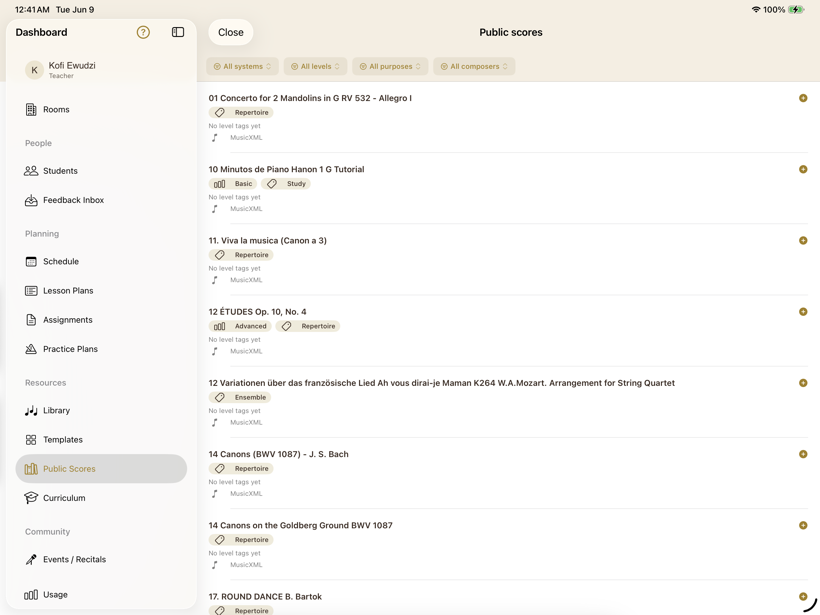
Task: Open 12 ÉTUDES Op. 10, No. 4 title
Action: pyautogui.click(x=257, y=312)
